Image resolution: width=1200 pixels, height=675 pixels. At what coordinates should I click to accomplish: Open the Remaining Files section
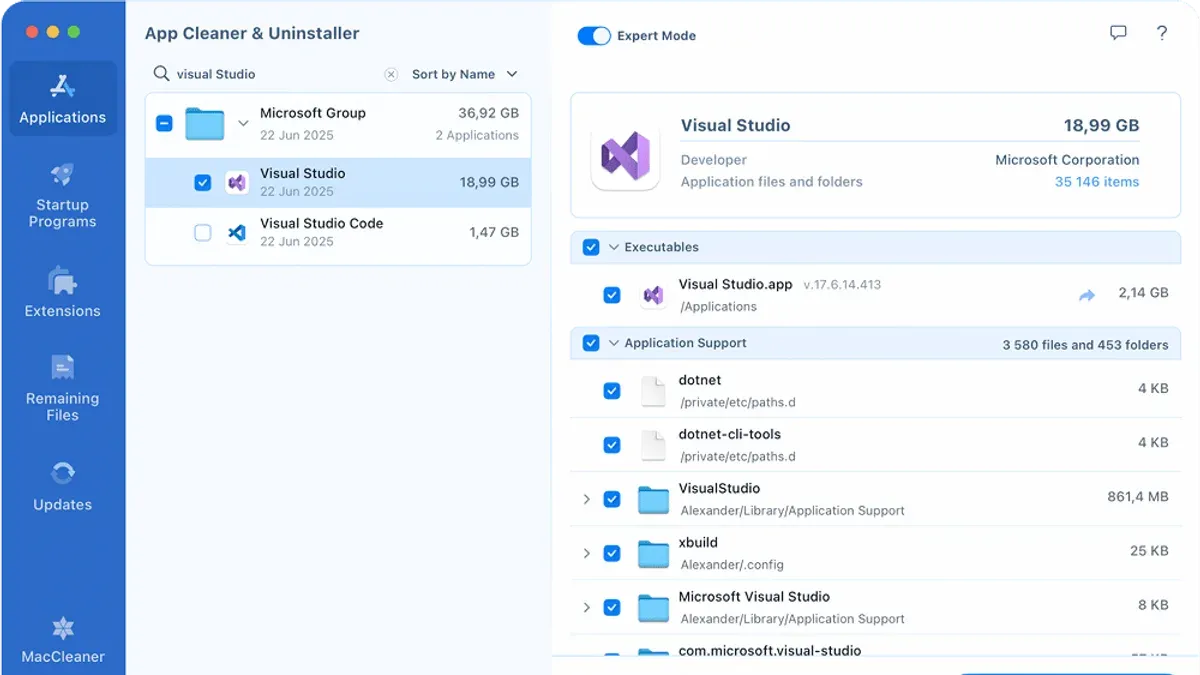(x=62, y=389)
